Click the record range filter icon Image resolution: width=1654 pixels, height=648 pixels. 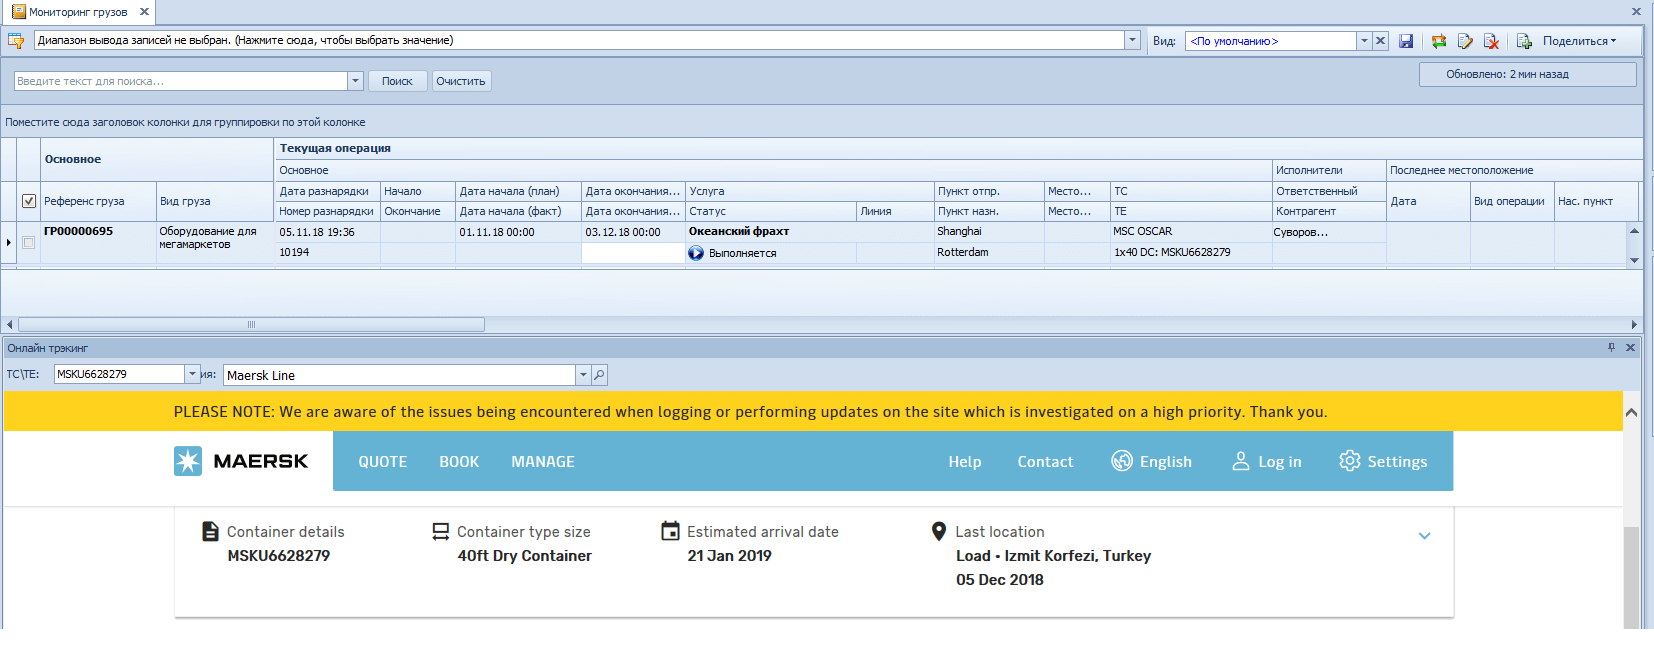click(16, 41)
